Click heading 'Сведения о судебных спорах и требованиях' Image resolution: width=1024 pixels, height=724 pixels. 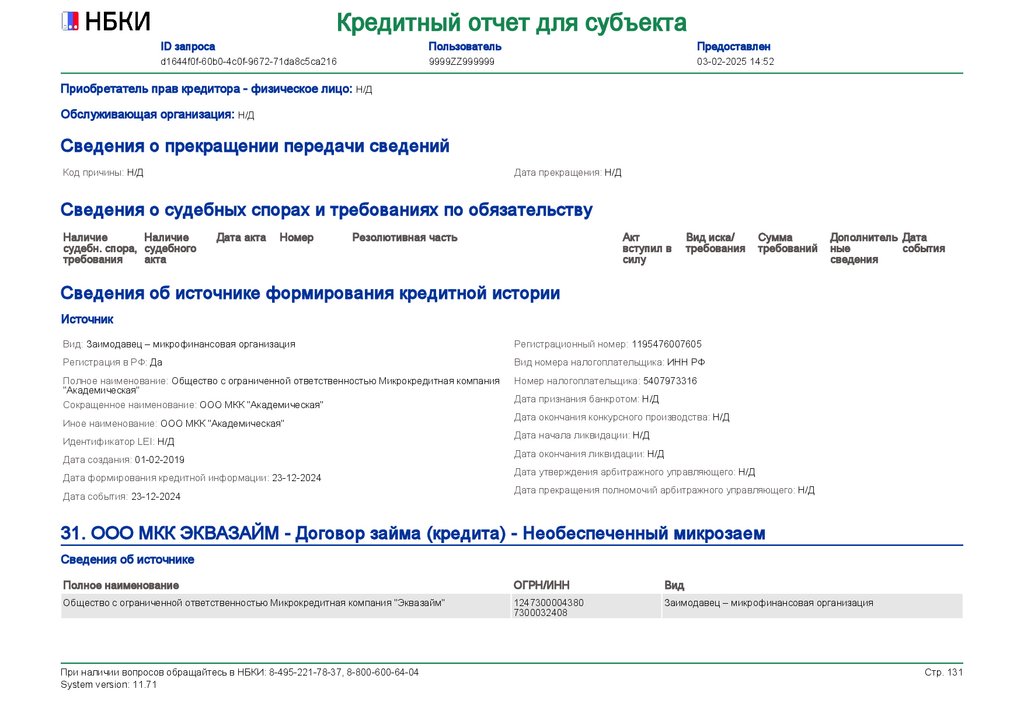[x=327, y=210]
